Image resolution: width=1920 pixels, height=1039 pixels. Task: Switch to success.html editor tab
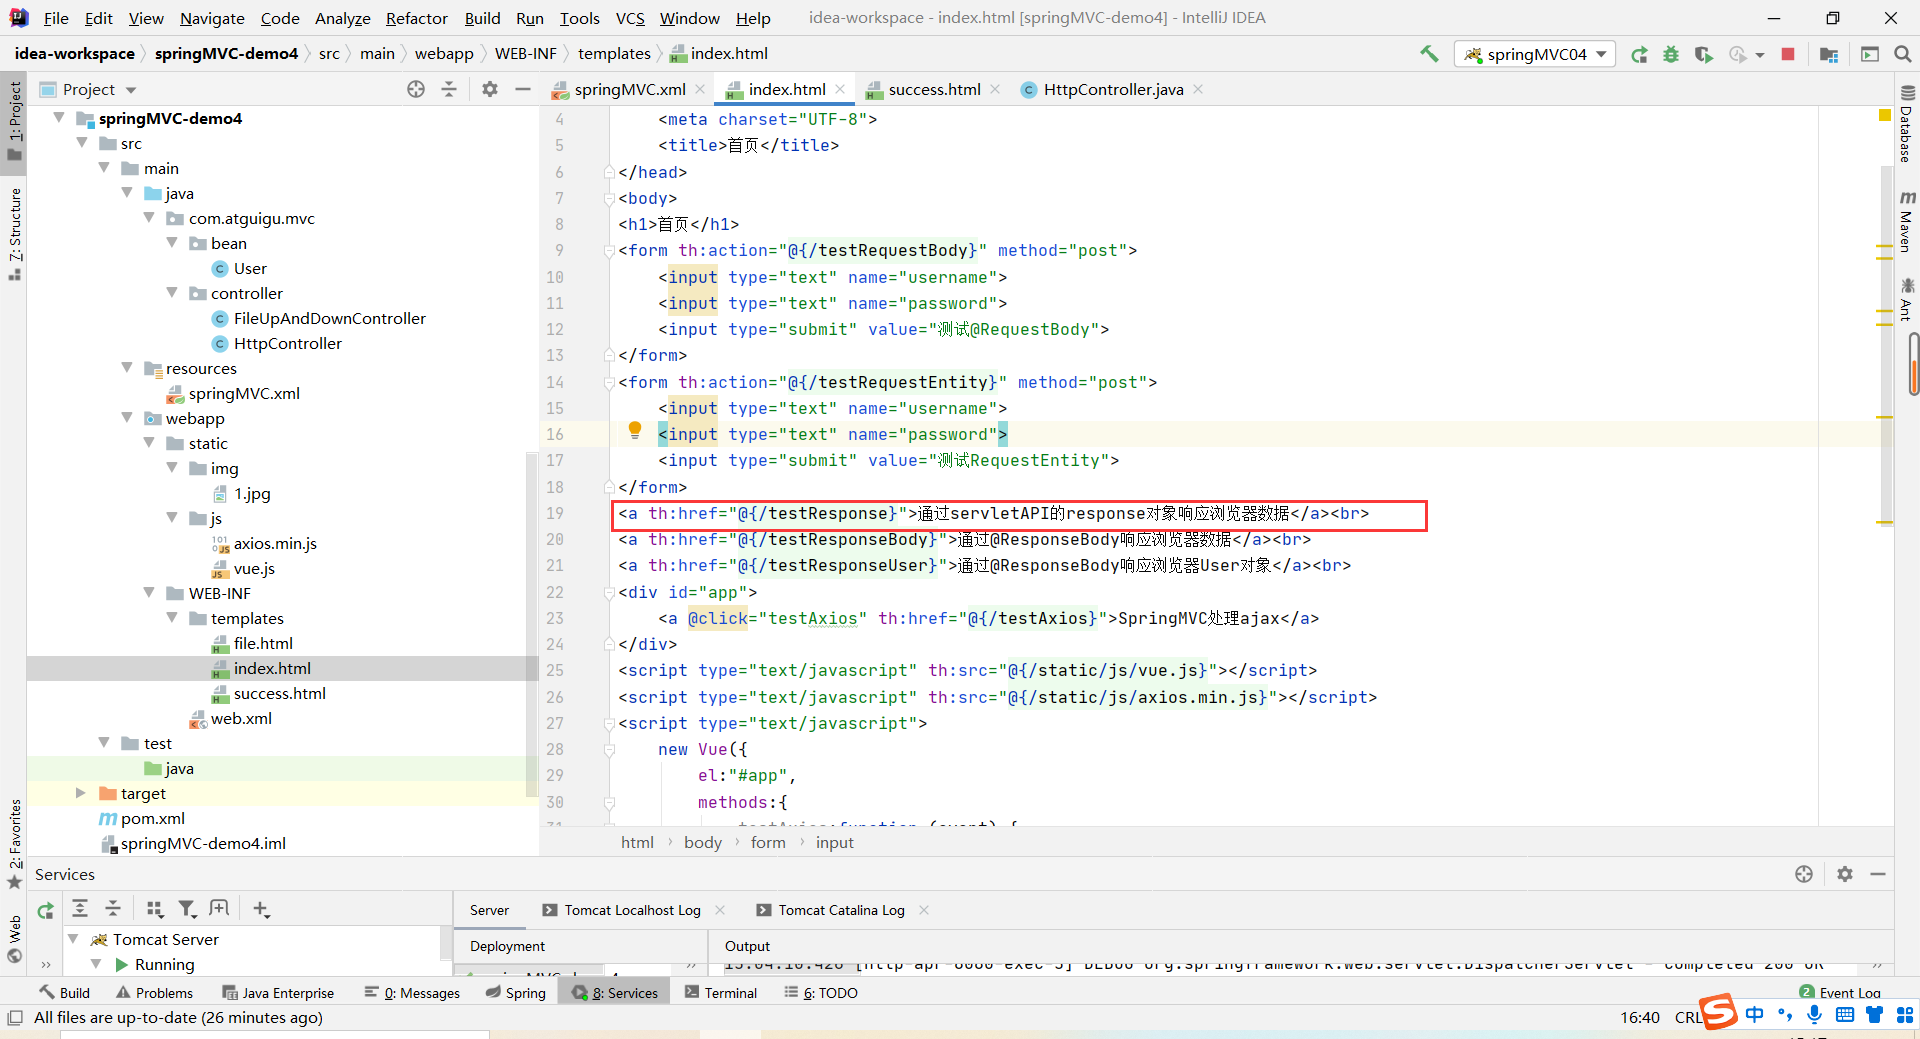pyautogui.click(x=934, y=89)
